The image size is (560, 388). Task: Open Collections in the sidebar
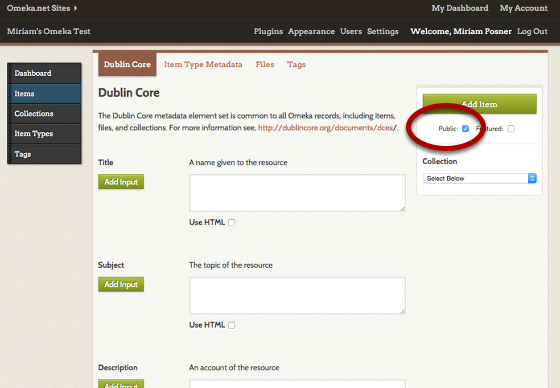[44, 114]
